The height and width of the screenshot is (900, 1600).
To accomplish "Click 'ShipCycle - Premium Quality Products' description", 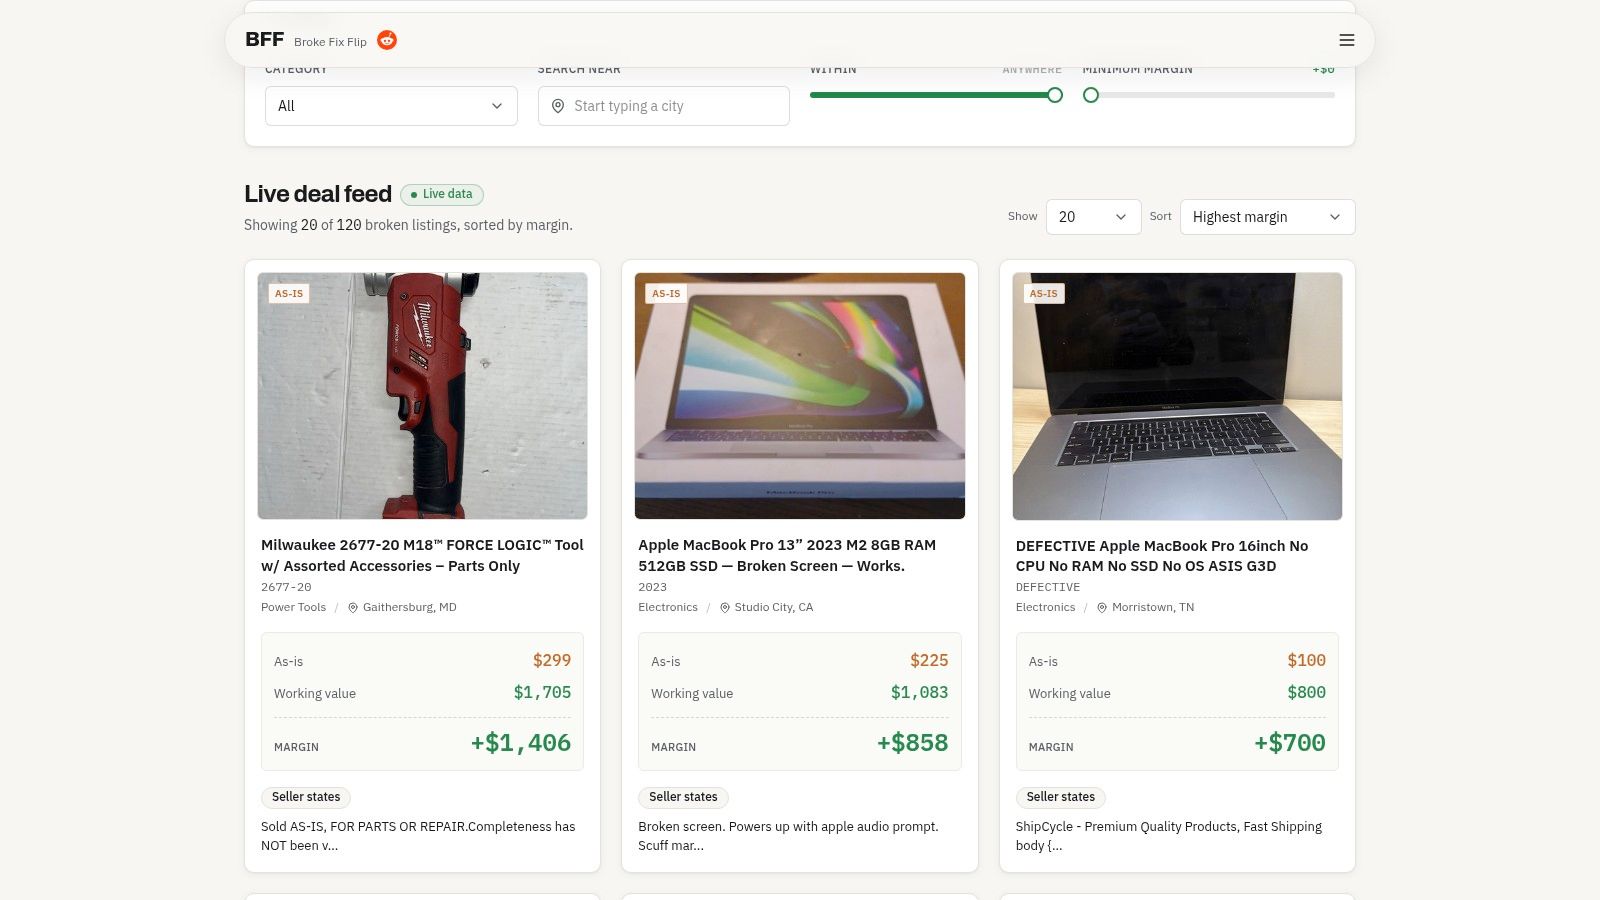I will (1169, 836).
